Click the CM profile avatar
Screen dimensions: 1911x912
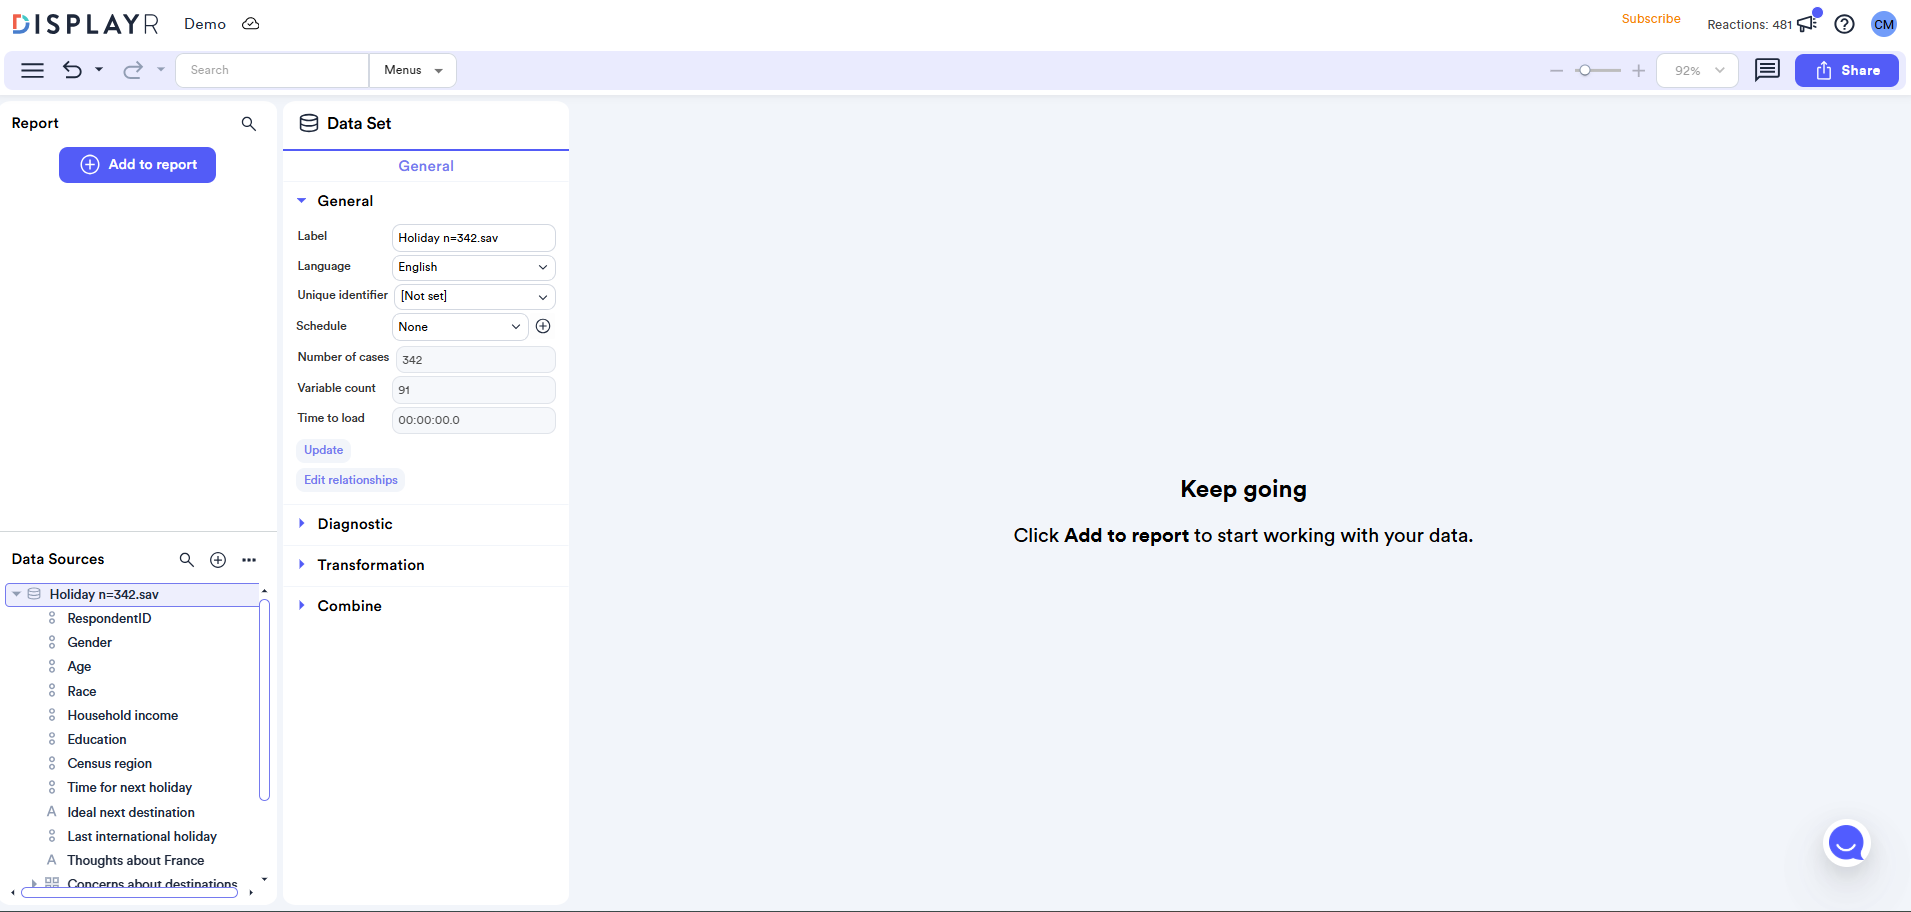[1883, 24]
